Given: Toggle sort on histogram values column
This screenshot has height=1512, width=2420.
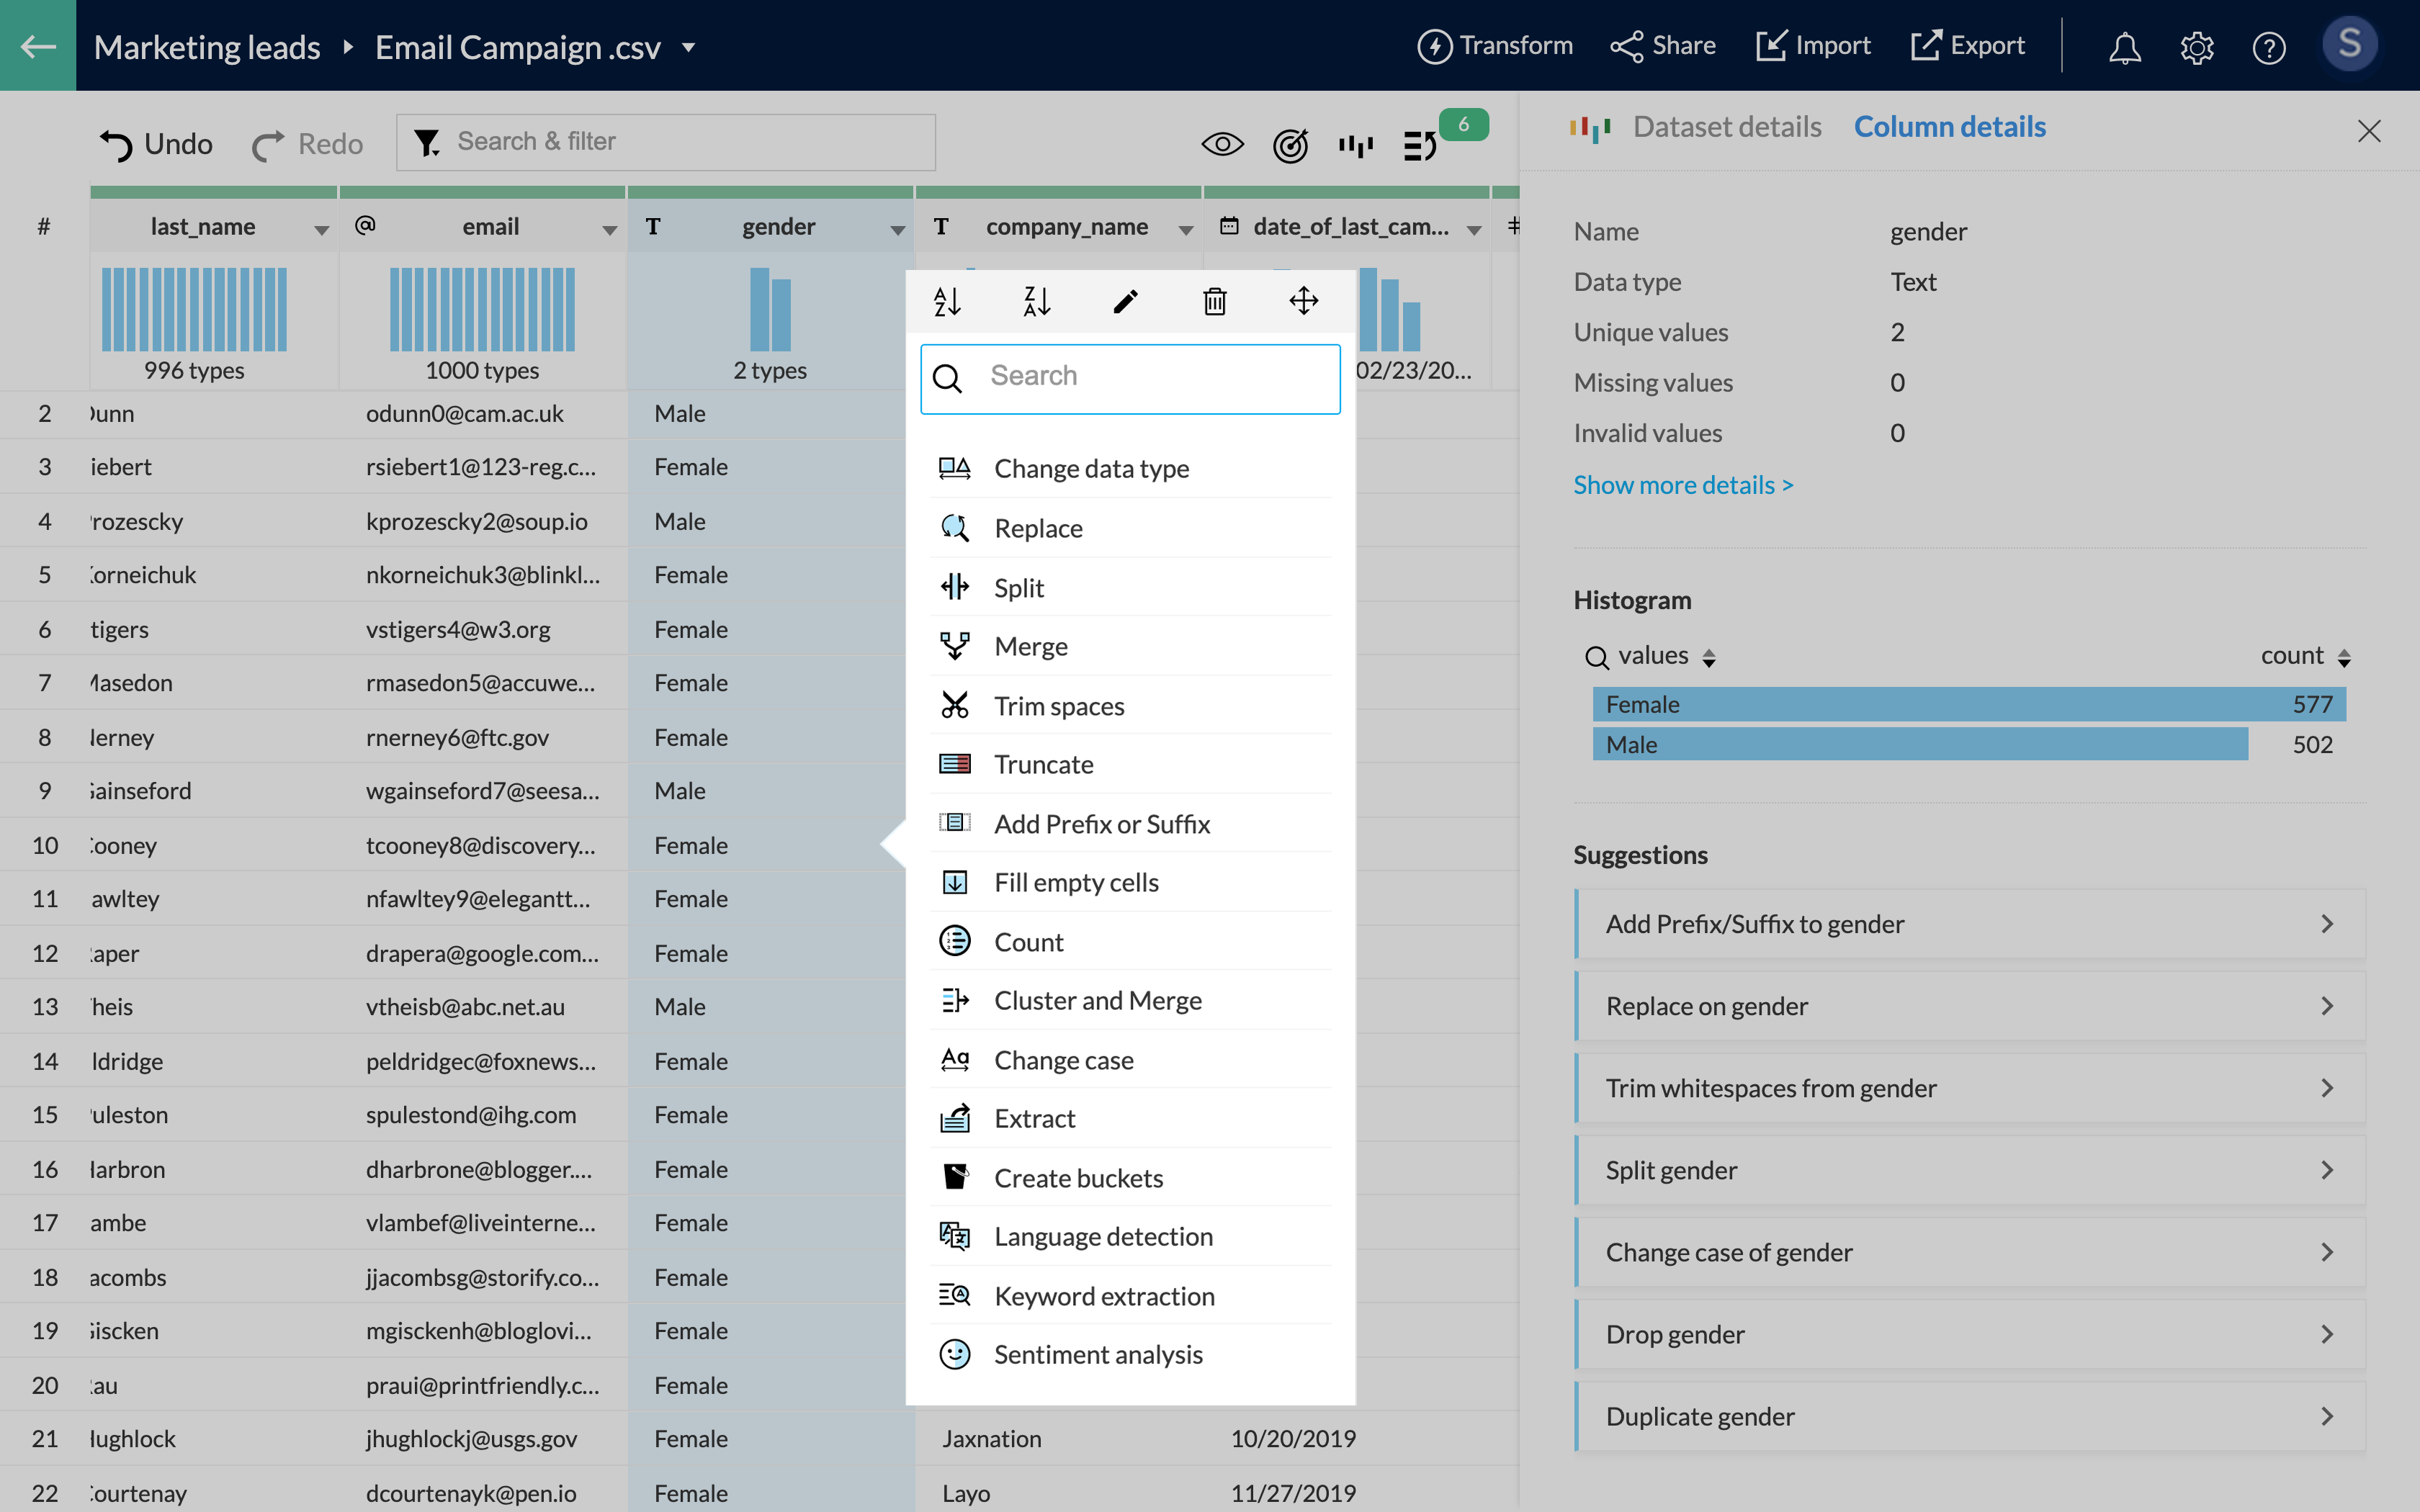Looking at the screenshot, I should 1709,658.
